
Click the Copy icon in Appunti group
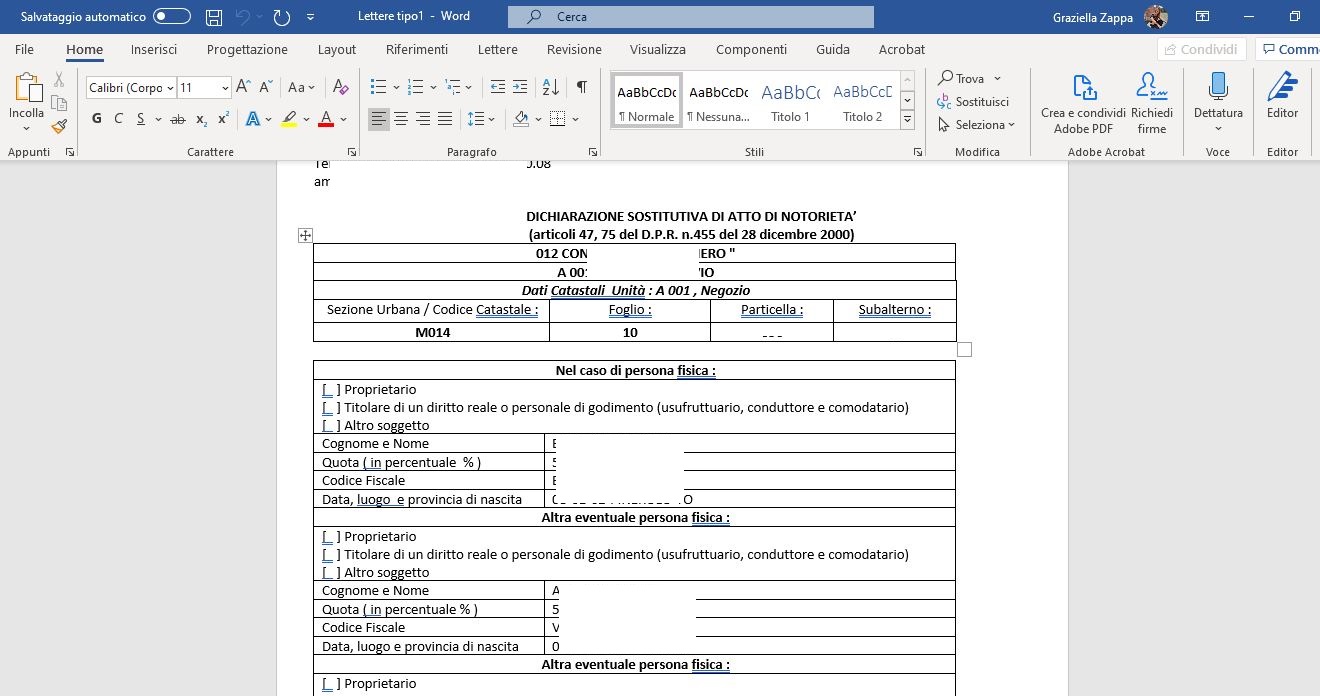coord(59,103)
